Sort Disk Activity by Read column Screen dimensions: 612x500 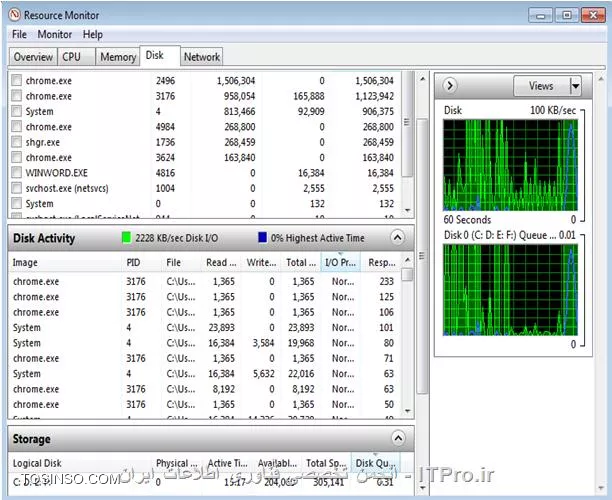point(221,262)
